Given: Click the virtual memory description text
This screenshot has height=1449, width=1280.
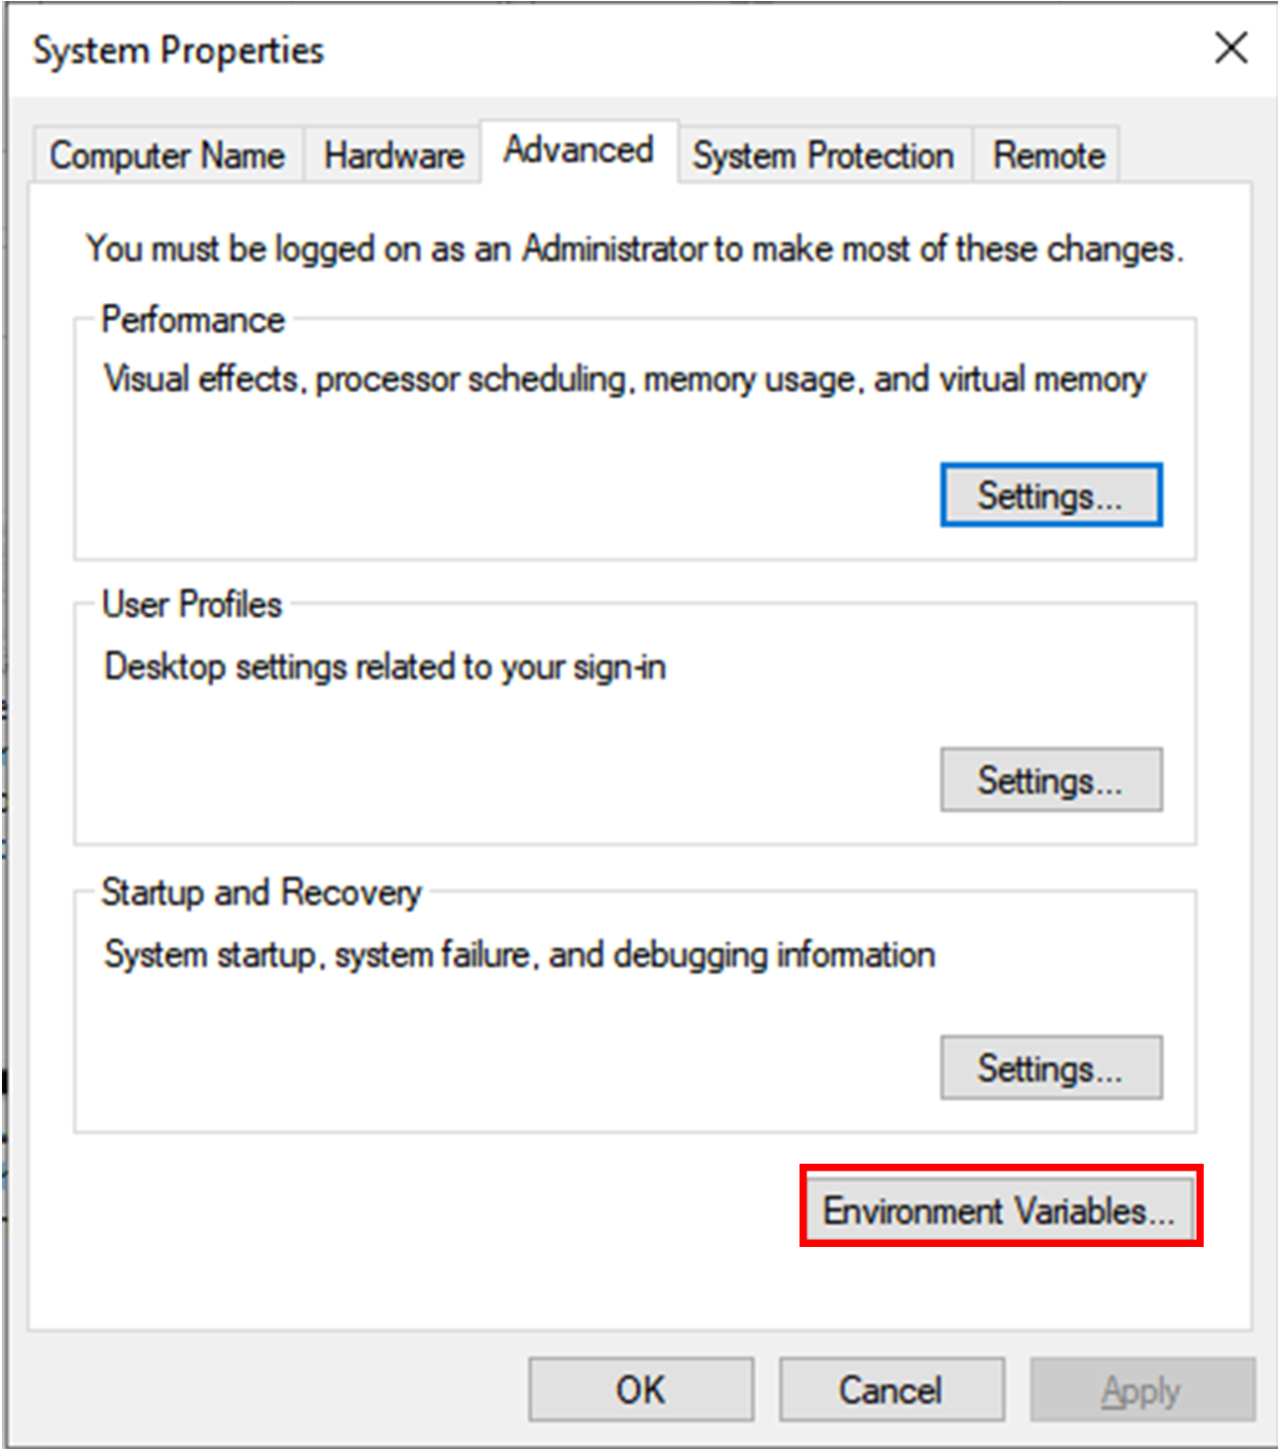Looking at the screenshot, I should (624, 379).
